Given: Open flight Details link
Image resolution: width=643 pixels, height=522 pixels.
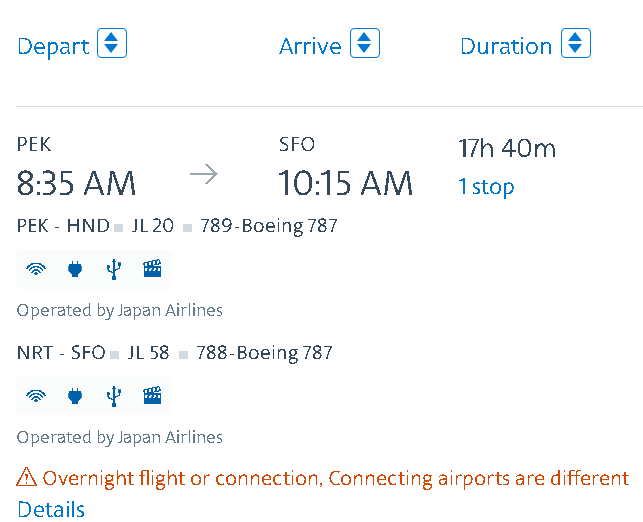Looking at the screenshot, I should [51, 509].
